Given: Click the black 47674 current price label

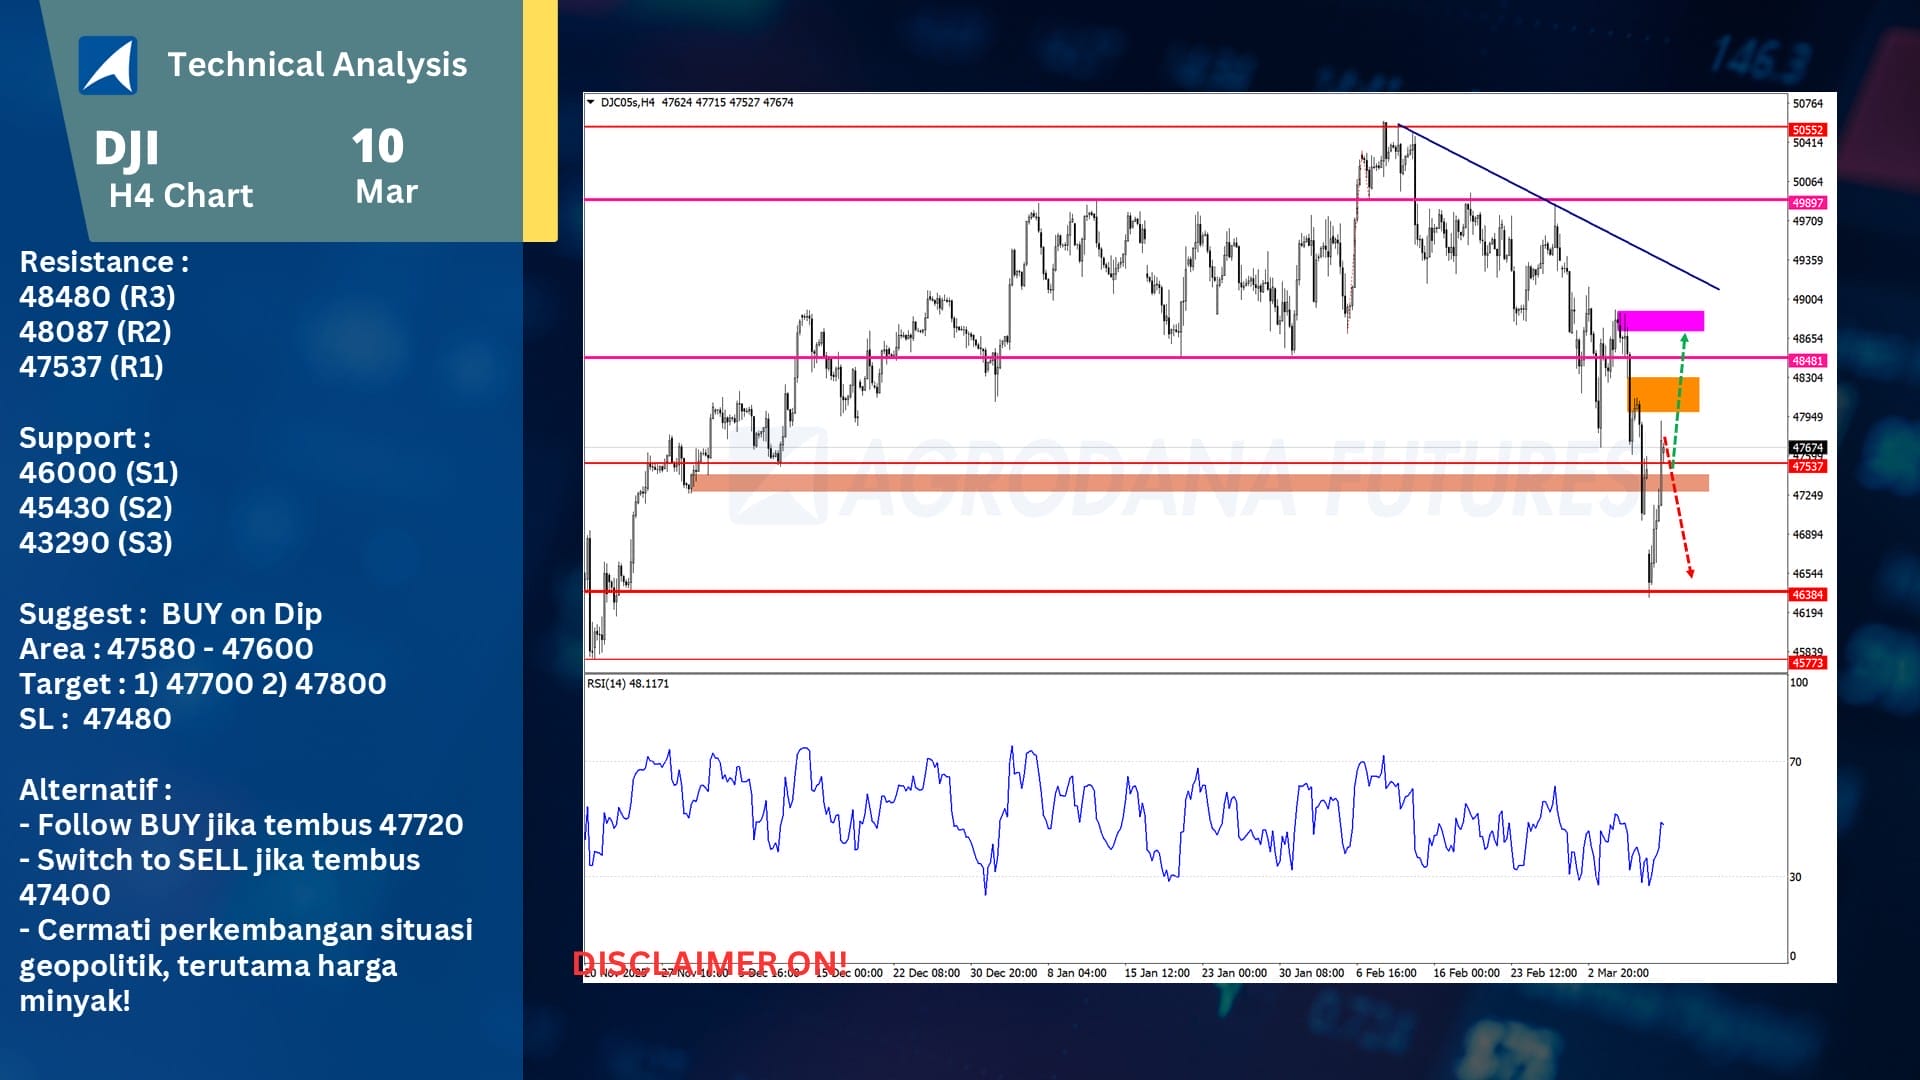Looking at the screenshot, I should [1807, 448].
